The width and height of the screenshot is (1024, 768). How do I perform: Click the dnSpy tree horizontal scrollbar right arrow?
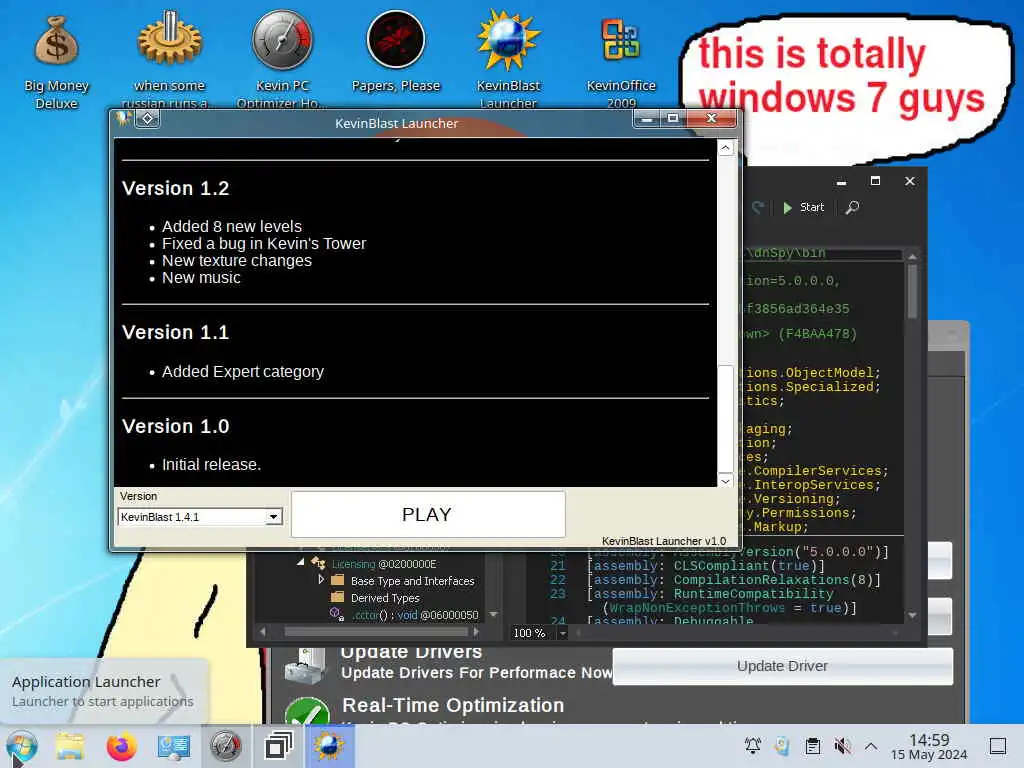point(476,632)
